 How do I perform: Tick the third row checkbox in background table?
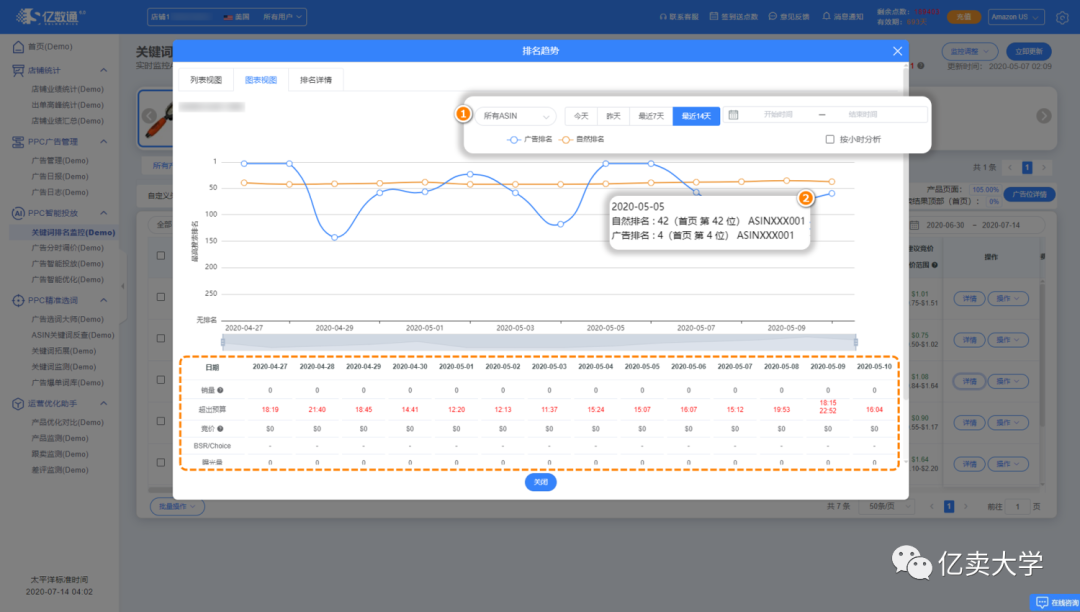tap(160, 380)
